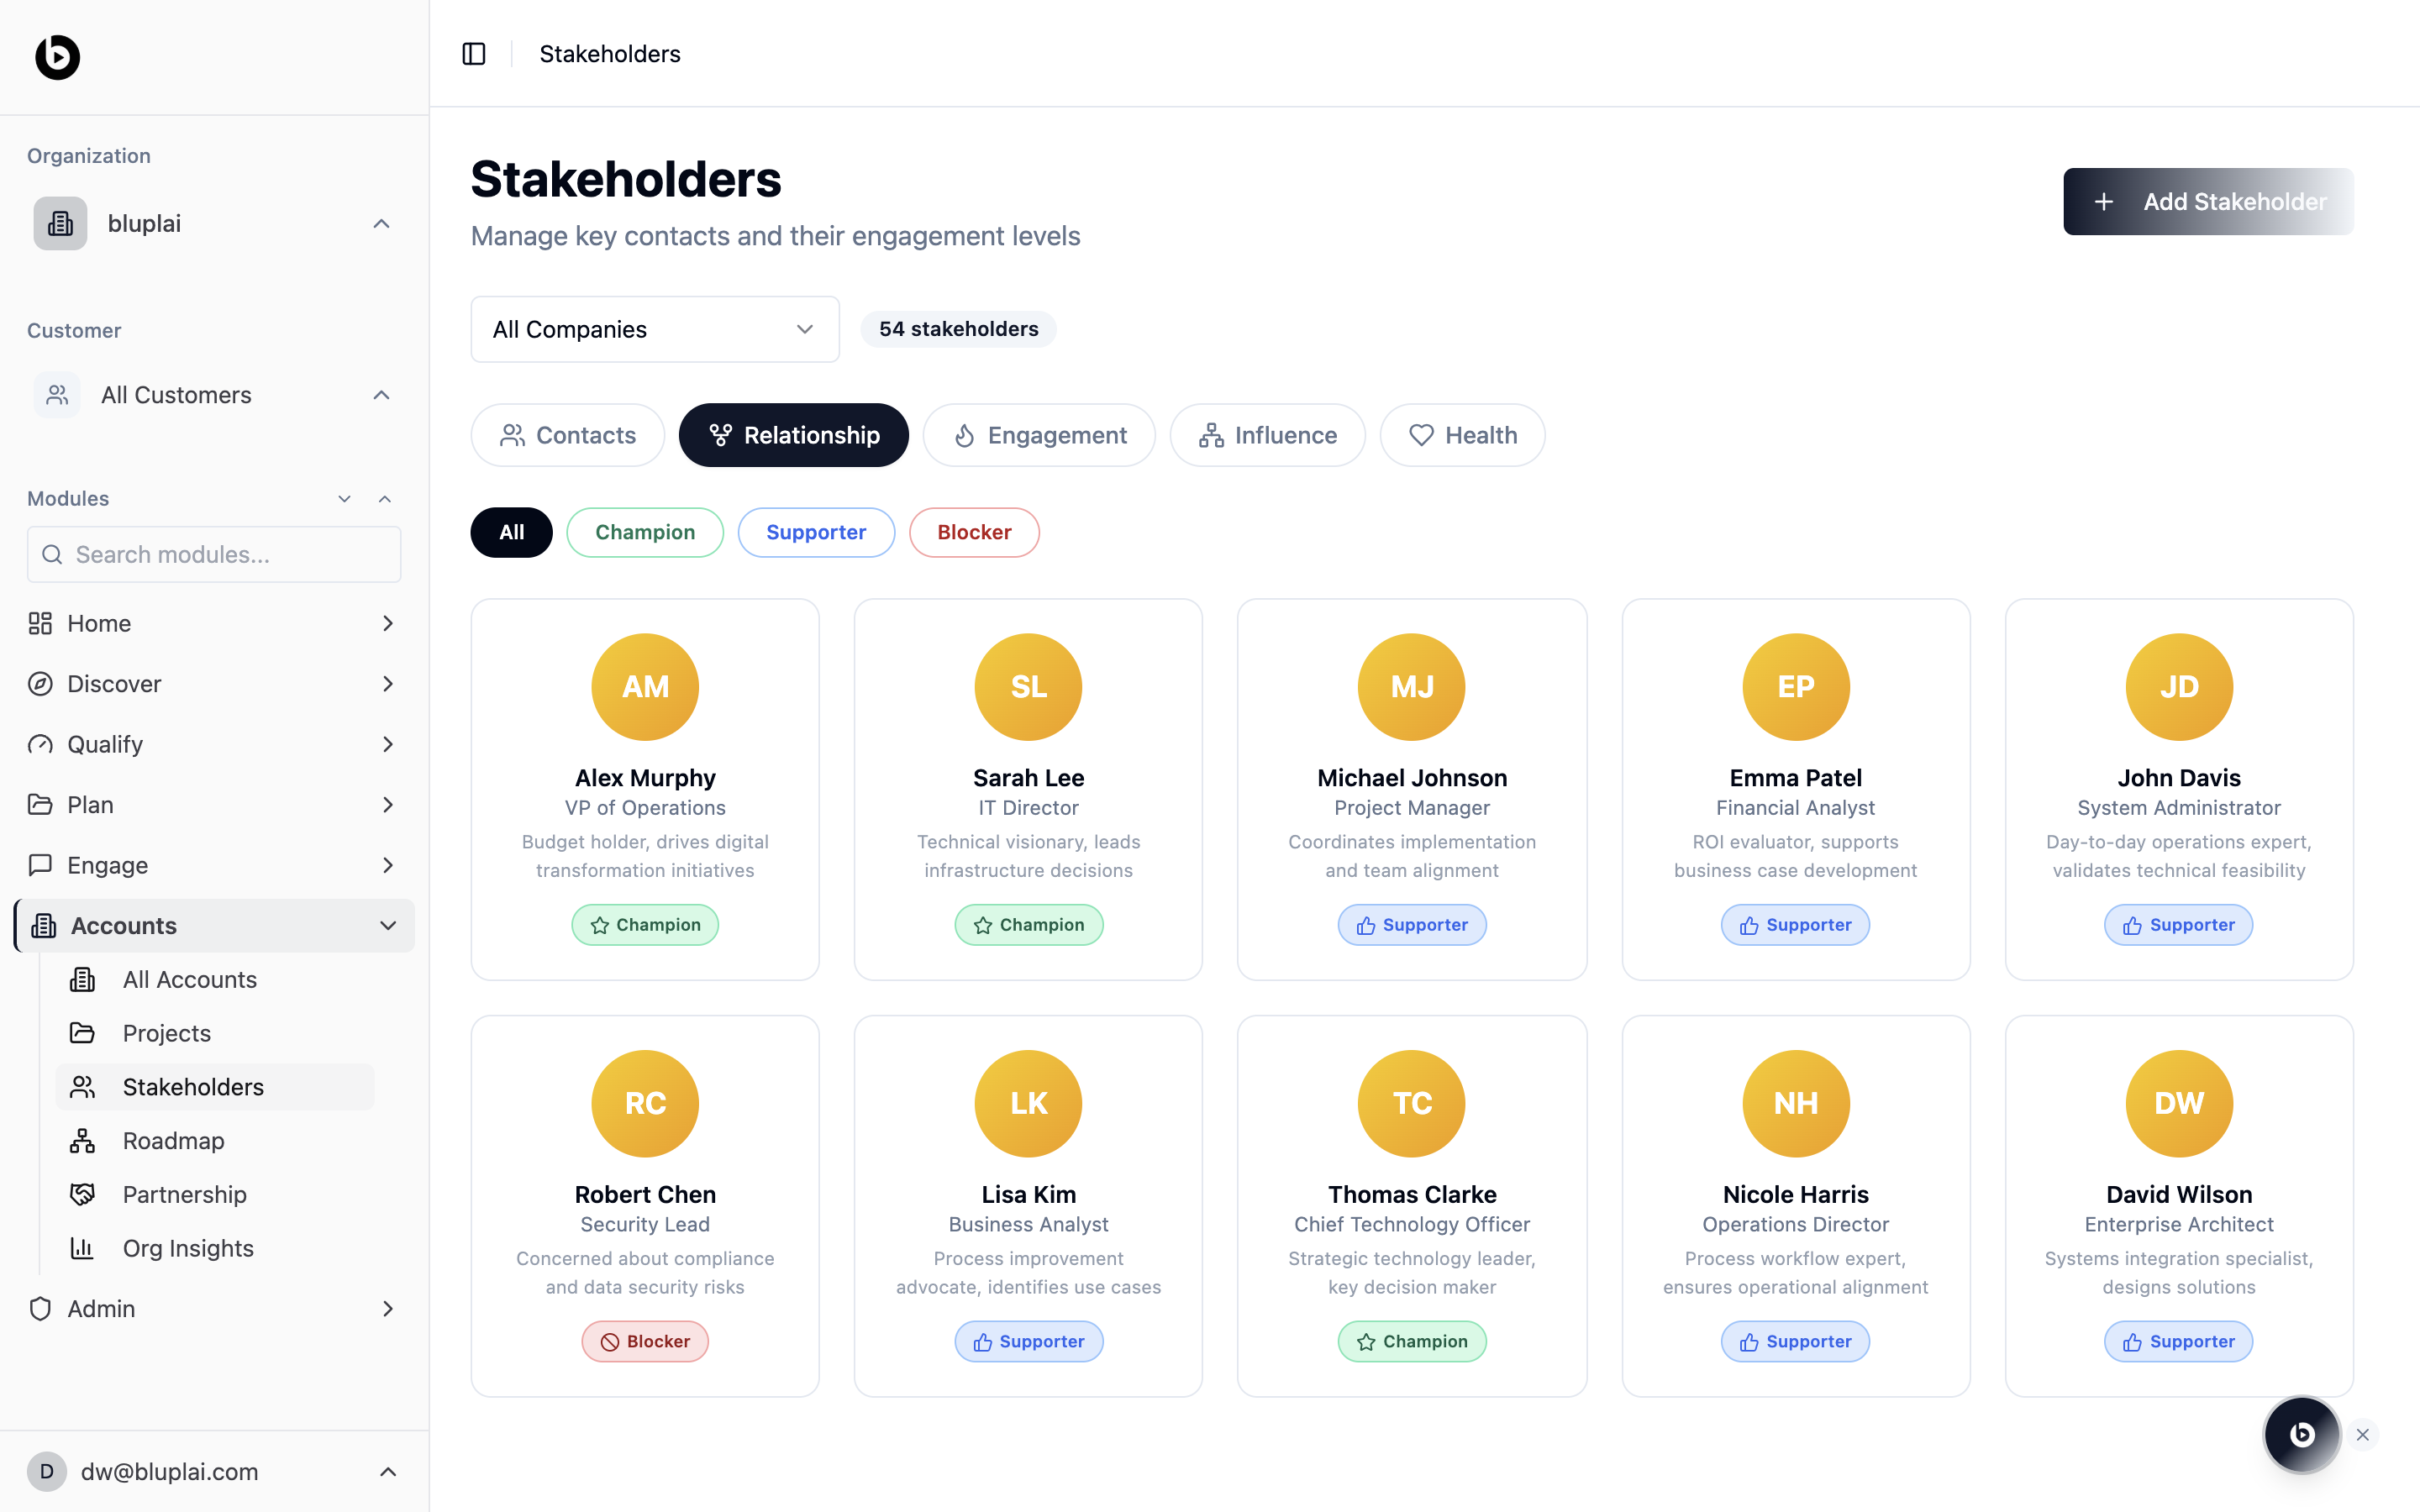The height and width of the screenshot is (1512, 2420).
Task: Switch to the Engagement tab
Action: (x=1039, y=435)
